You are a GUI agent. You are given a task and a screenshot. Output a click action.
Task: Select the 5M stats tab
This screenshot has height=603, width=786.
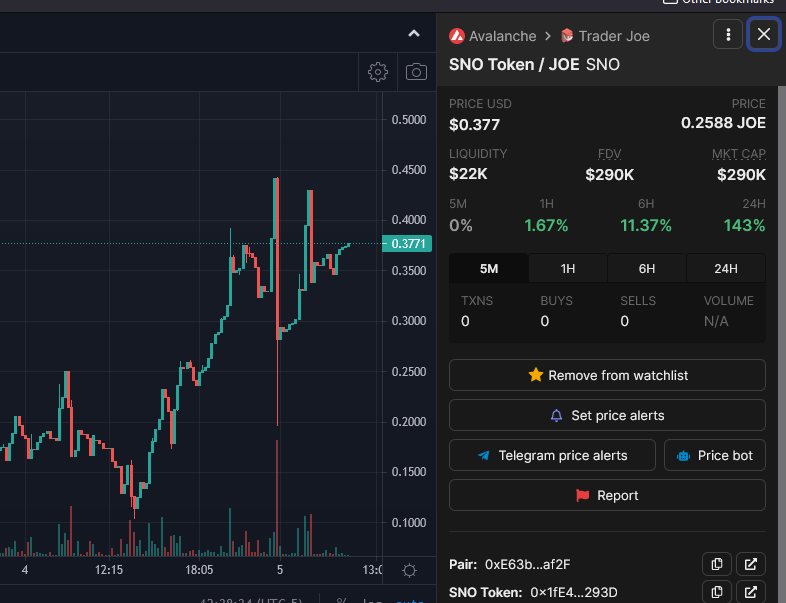[x=489, y=269]
